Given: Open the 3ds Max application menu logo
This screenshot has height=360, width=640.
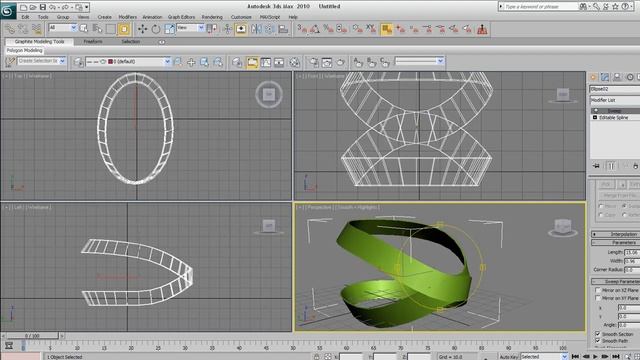Looking at the screenshot, I should pyautogui.click(x=7, y=11).
